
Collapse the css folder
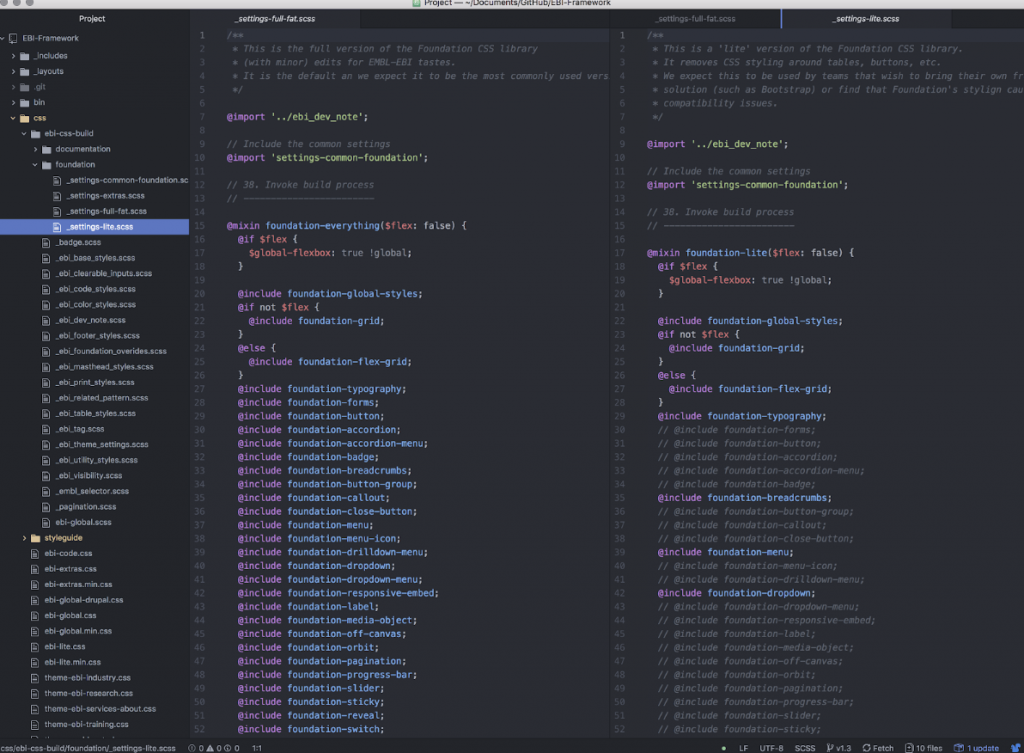click(13, 118)
